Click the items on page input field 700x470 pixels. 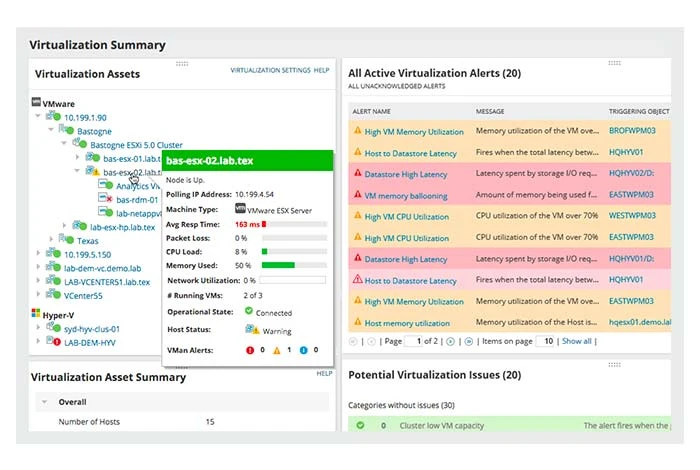(545, 341)
